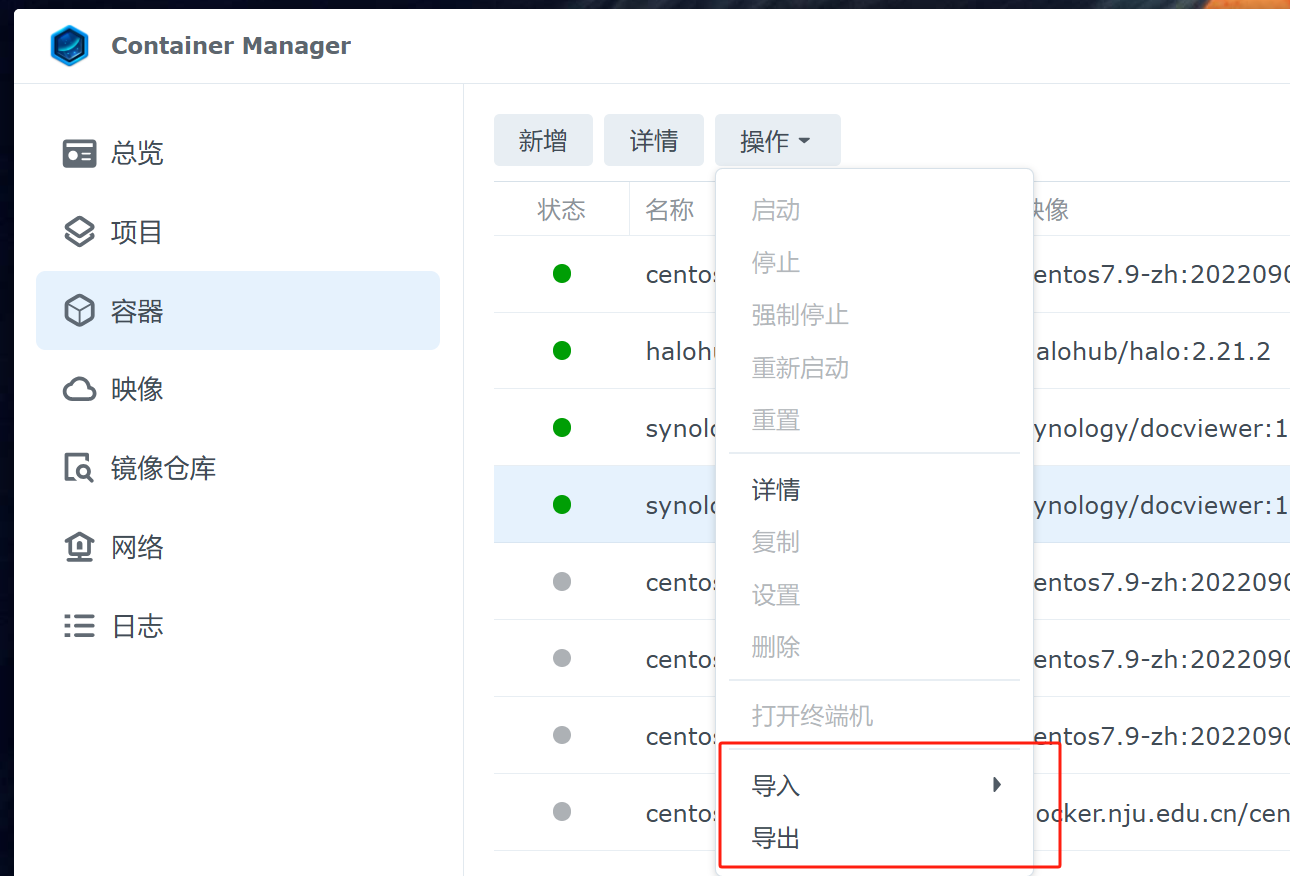The width and height of the screenshot is (1290, 876).
Task: Click the Container Manager app logo icon
Action: [x=69, y=46]
